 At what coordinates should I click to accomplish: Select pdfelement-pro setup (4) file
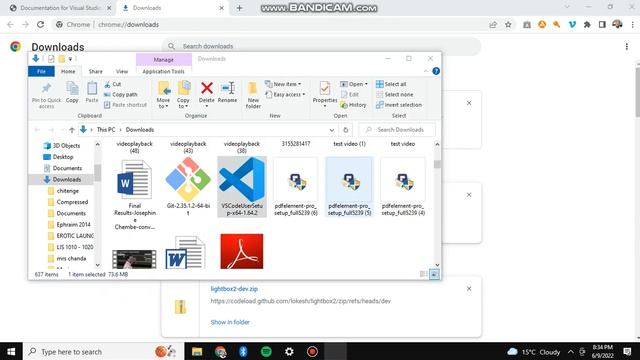pyautogui.click(x=403, y=187)
